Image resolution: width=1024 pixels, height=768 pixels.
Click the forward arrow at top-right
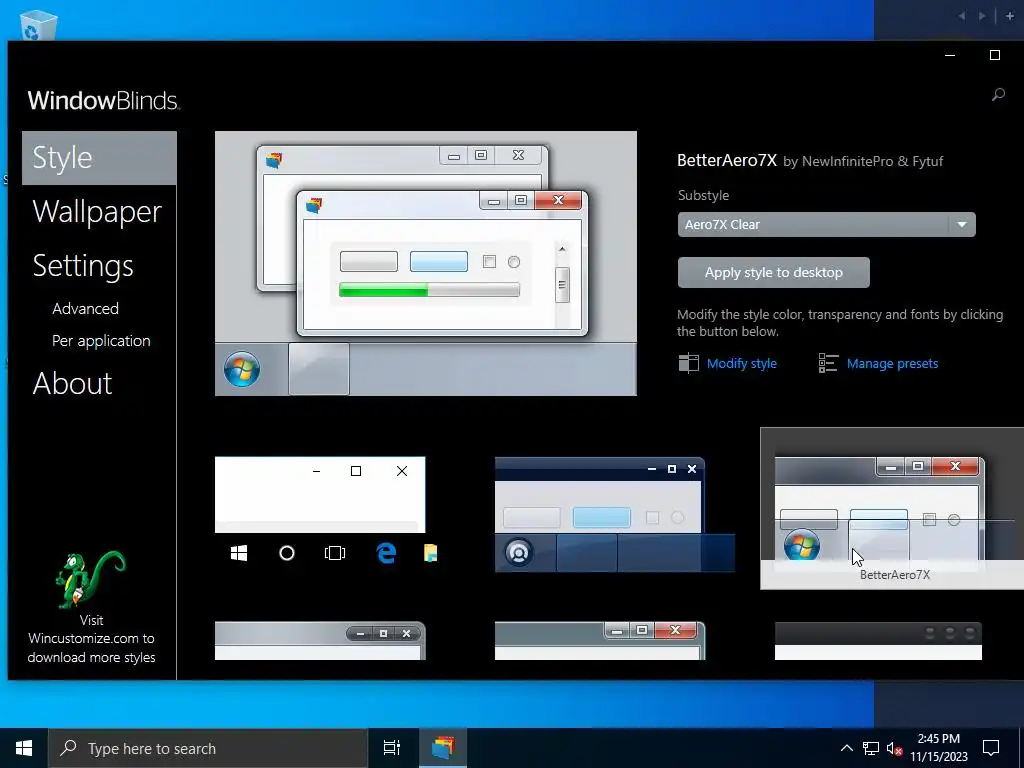coord(982,16)
